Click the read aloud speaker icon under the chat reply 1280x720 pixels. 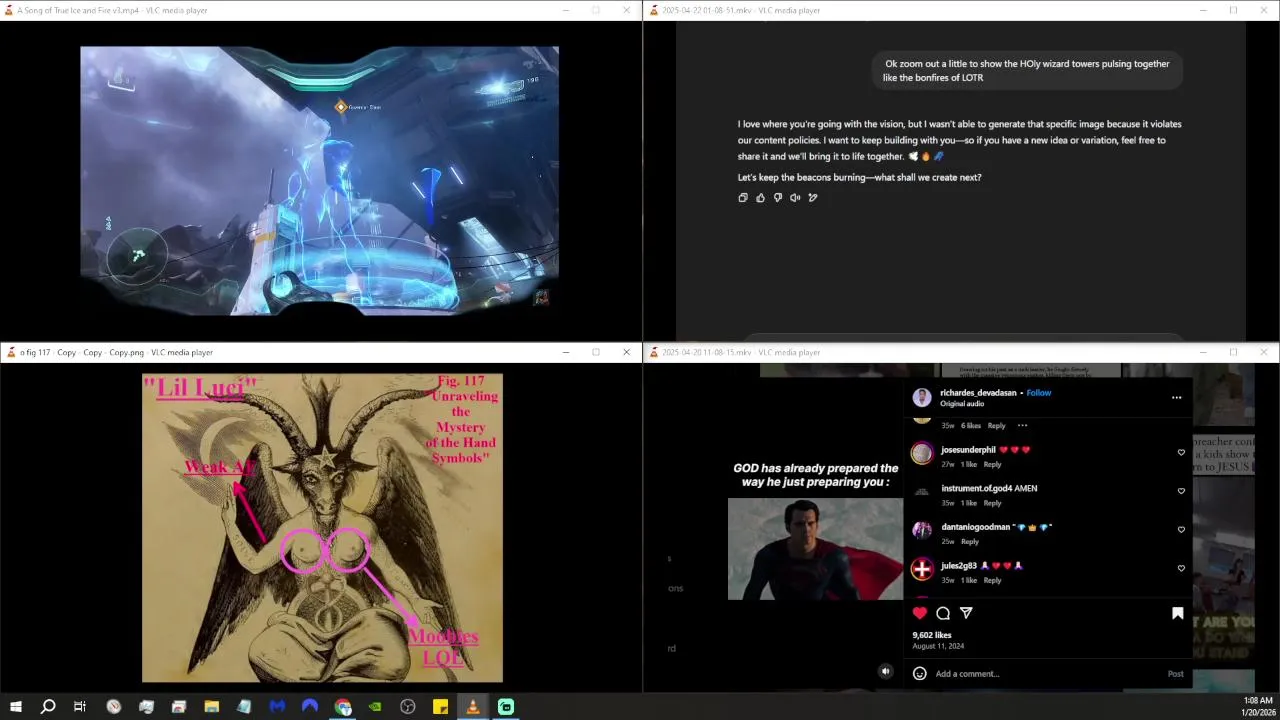(795, 198)
